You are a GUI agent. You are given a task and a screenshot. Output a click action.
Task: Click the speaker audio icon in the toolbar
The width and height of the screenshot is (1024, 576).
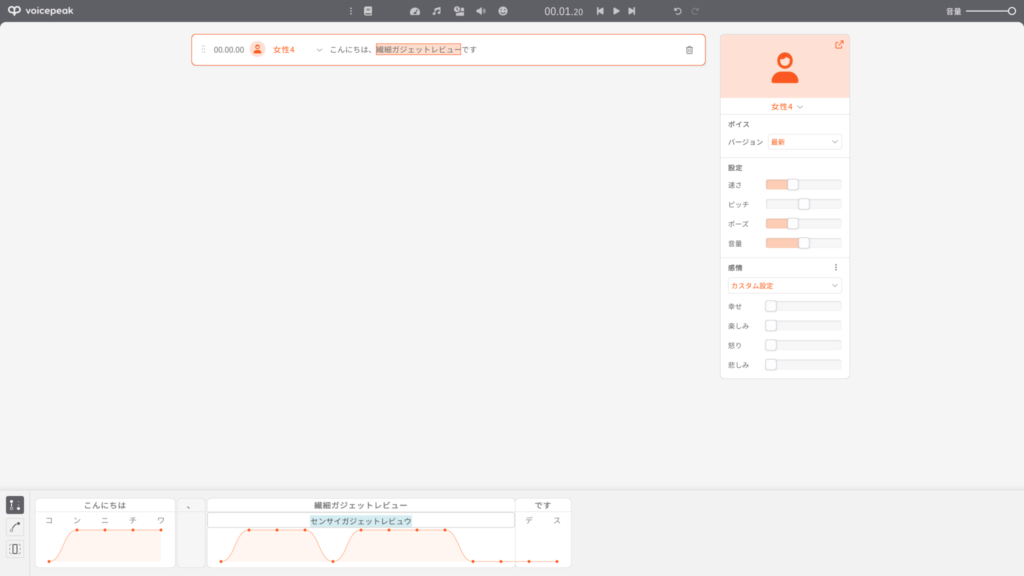pyautogui.click(x=481, y=11)
